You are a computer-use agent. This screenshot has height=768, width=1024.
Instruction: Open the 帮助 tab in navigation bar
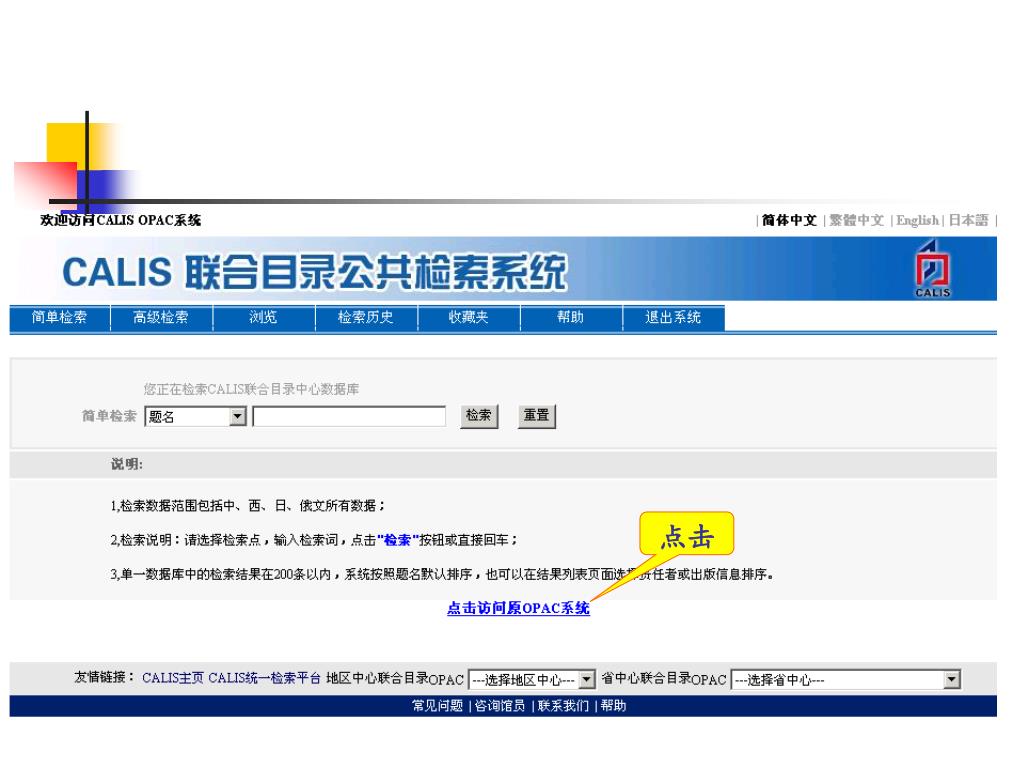(x=570, y=317)
